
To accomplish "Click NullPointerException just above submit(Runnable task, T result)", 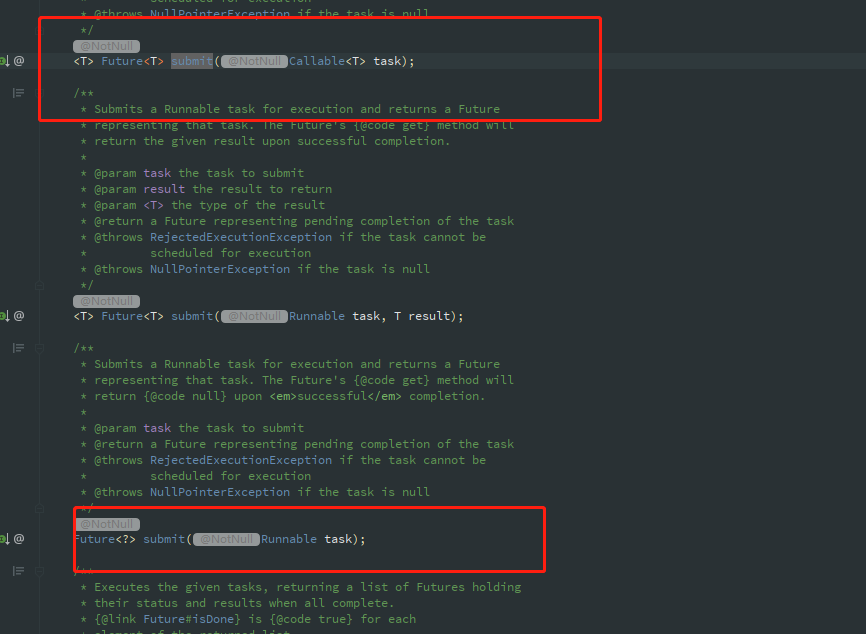I will [x=220, y=270].
